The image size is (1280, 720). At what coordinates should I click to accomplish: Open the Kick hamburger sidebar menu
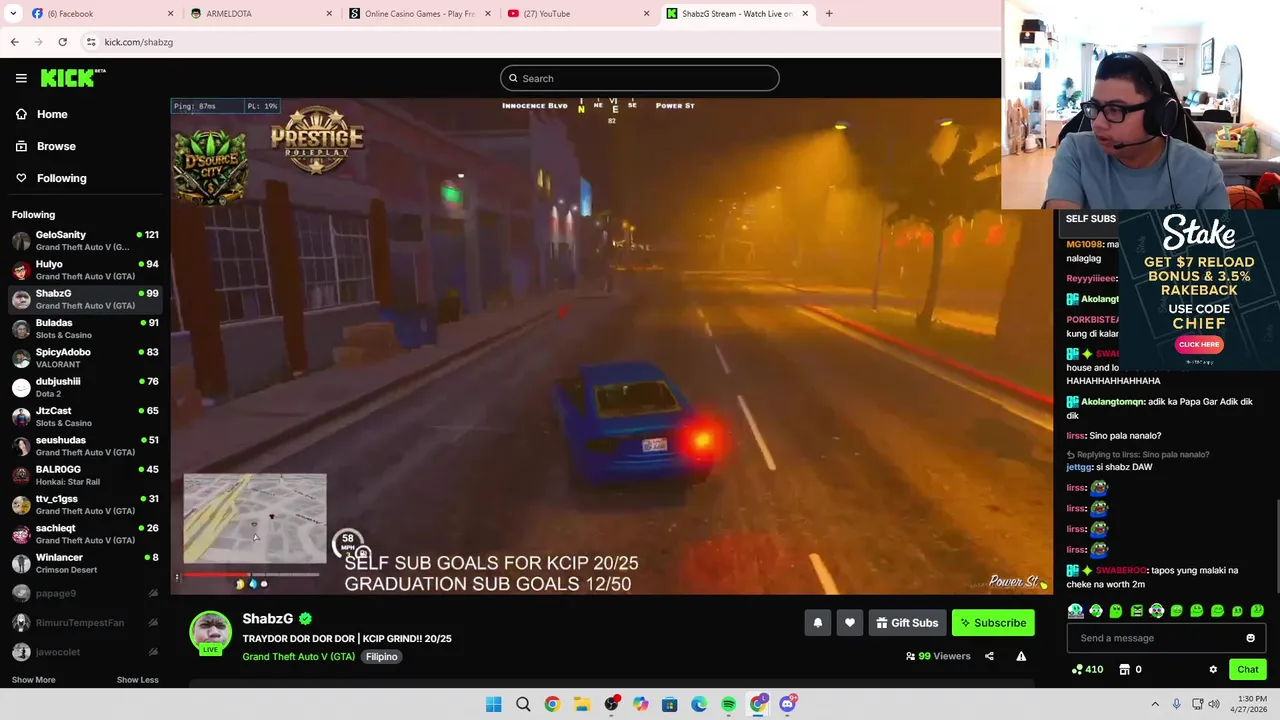pyautogui.click(x=21, y=78)
